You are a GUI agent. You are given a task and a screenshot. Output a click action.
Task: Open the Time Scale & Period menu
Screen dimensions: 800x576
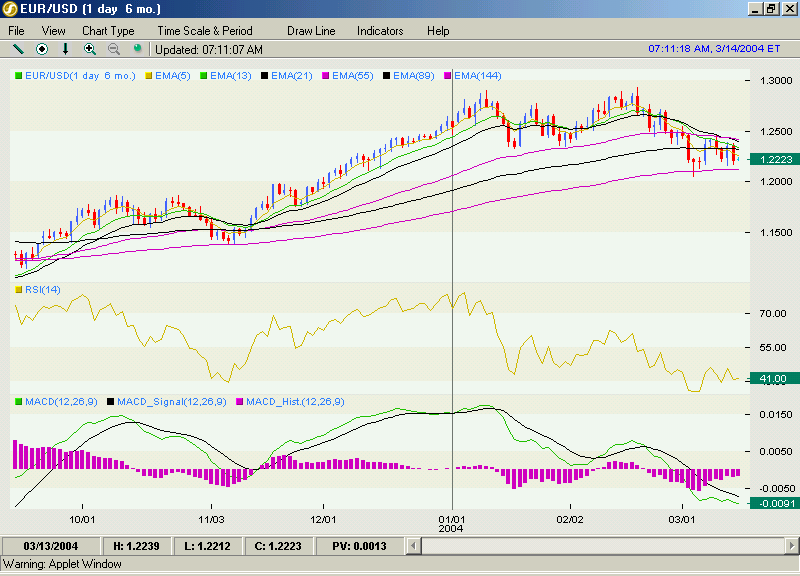[x=205, y=31]
